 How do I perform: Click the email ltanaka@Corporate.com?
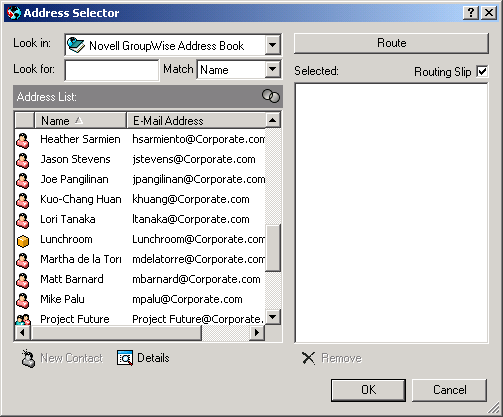(x=191, y=219)
